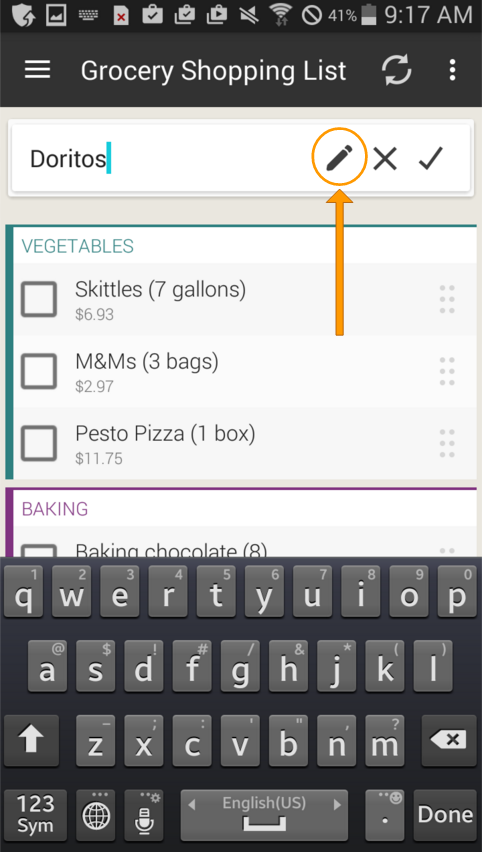Tap the drag handle beside M&Ms
The image size is (482, 852).
coord(447,372)
